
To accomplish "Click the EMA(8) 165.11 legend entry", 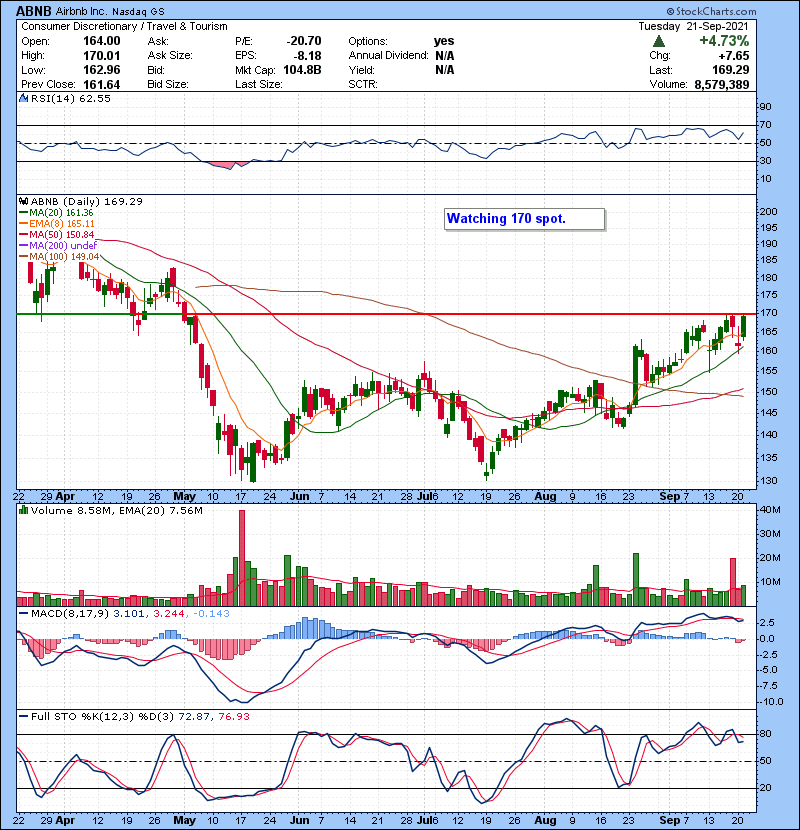I will (x=57, y=224).
